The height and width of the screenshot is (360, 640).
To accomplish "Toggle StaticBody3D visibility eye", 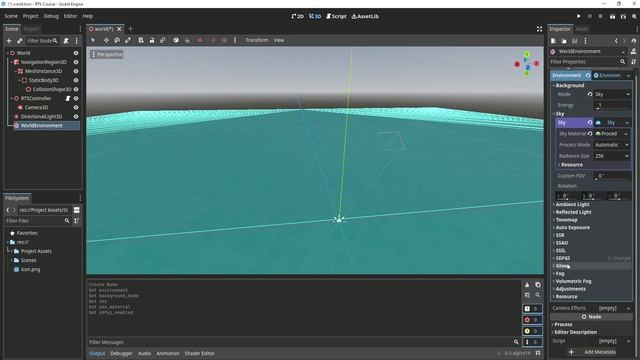I will click(x=76, y=80).
